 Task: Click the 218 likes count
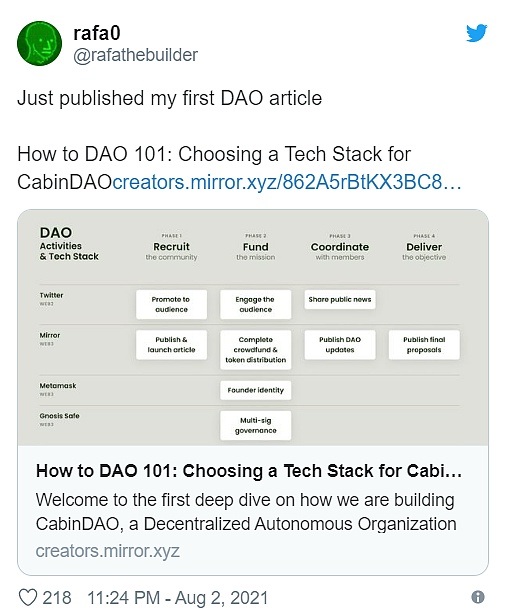pos(57,598)
